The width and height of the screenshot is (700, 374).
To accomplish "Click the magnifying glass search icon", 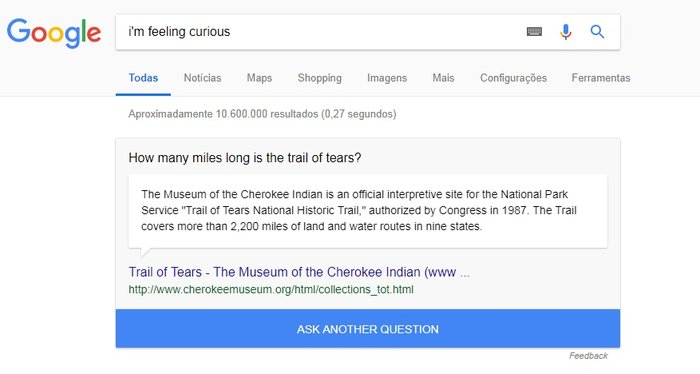I will point(597,32).
